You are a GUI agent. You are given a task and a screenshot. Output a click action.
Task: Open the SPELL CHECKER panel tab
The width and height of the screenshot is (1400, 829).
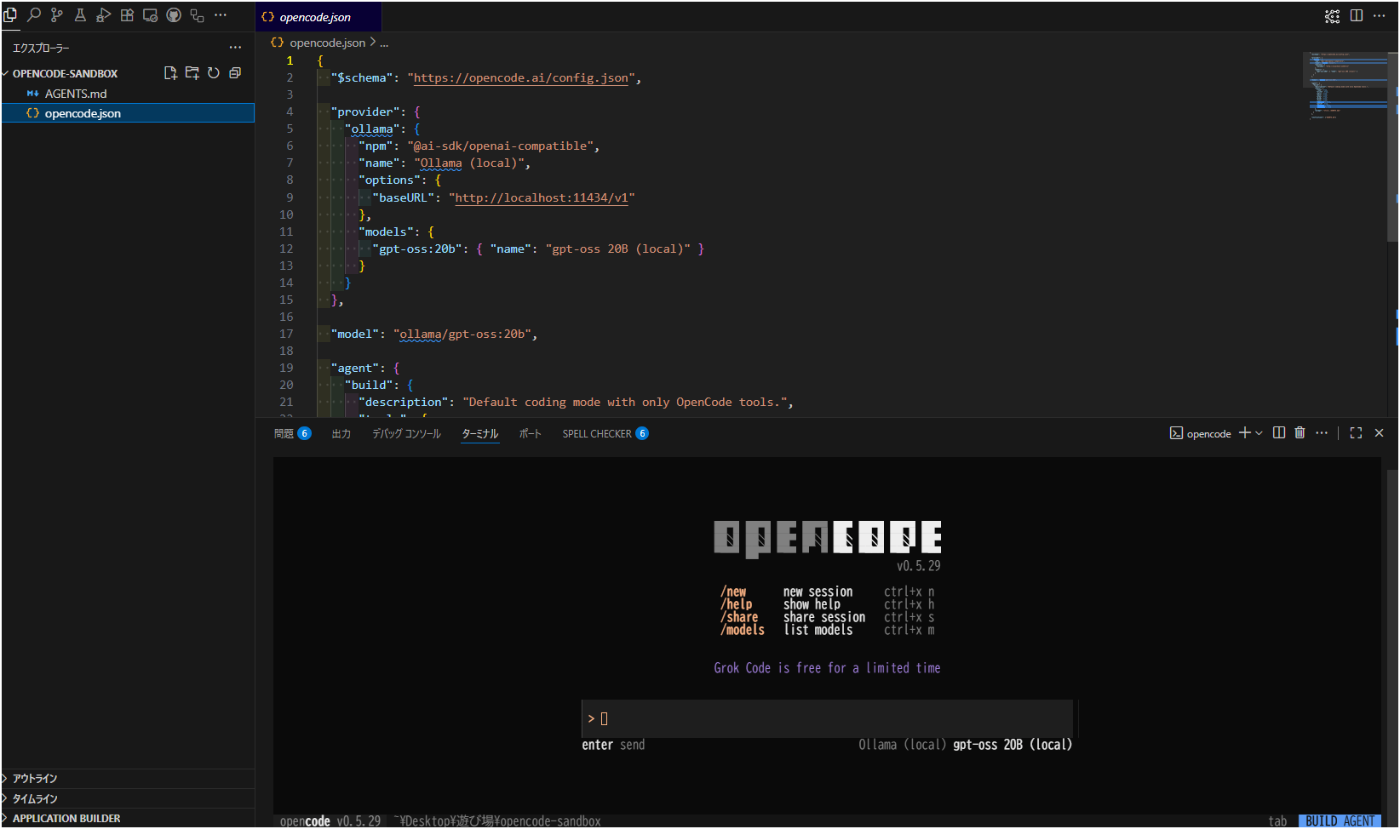(605, 433)
